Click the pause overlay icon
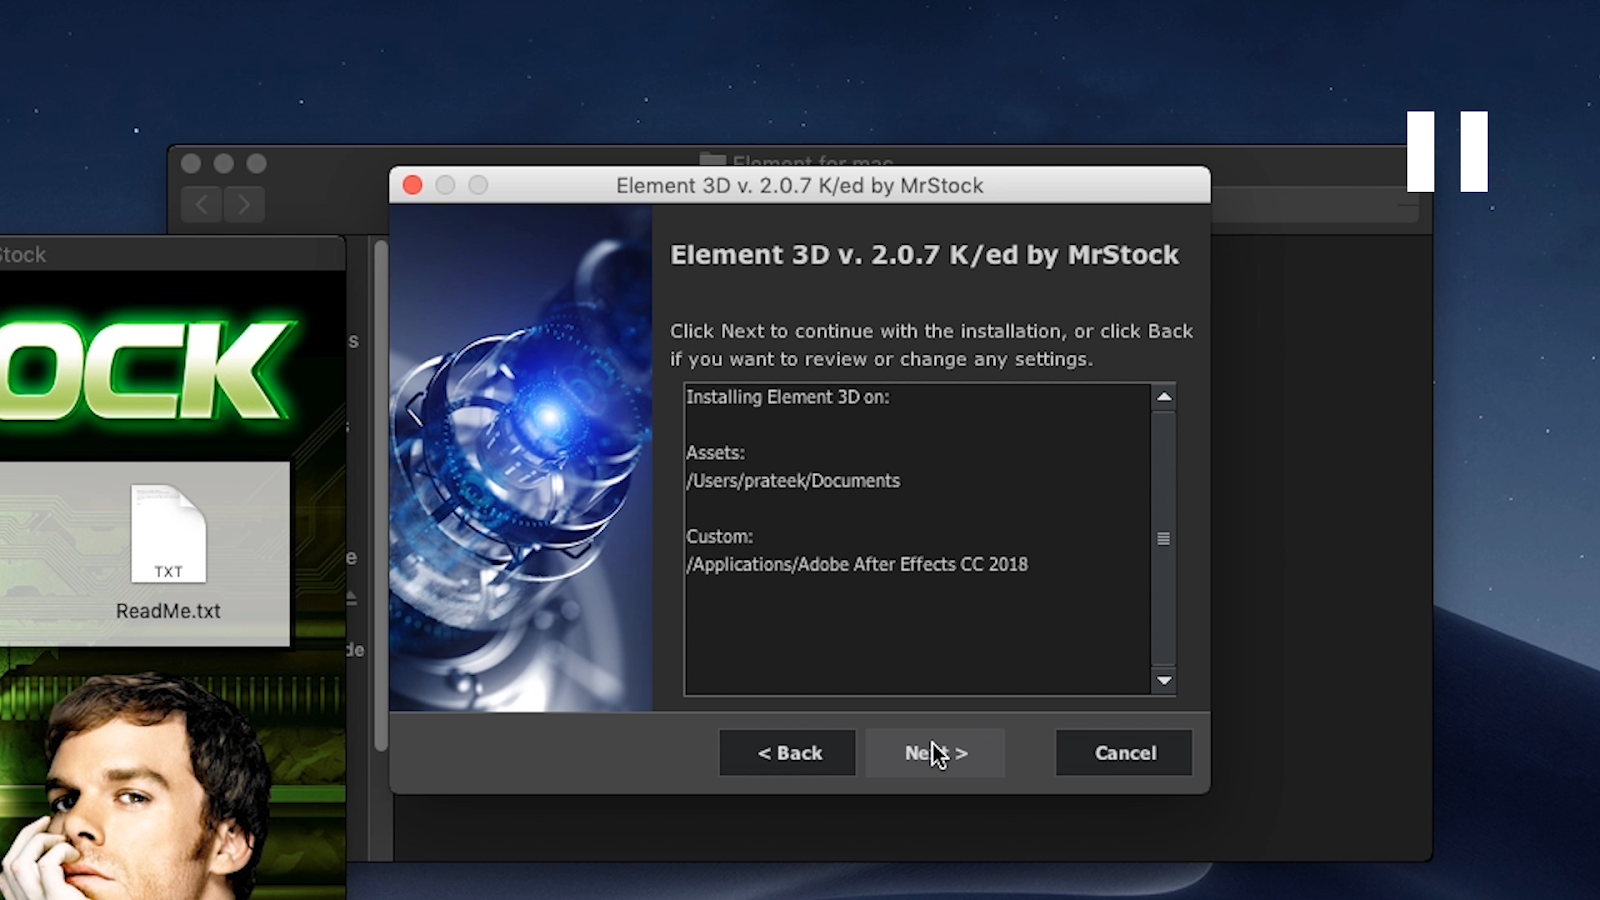The width and height of the screenshot is (1600, 900). pos(1447,151)
